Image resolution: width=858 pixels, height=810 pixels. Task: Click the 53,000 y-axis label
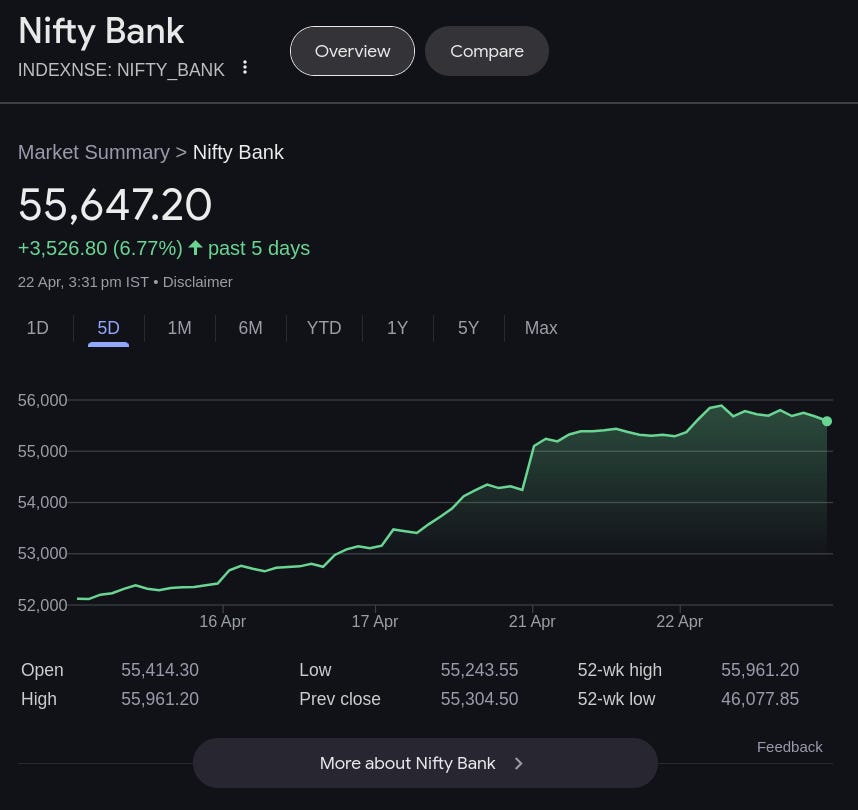click(x=43, y=553)
